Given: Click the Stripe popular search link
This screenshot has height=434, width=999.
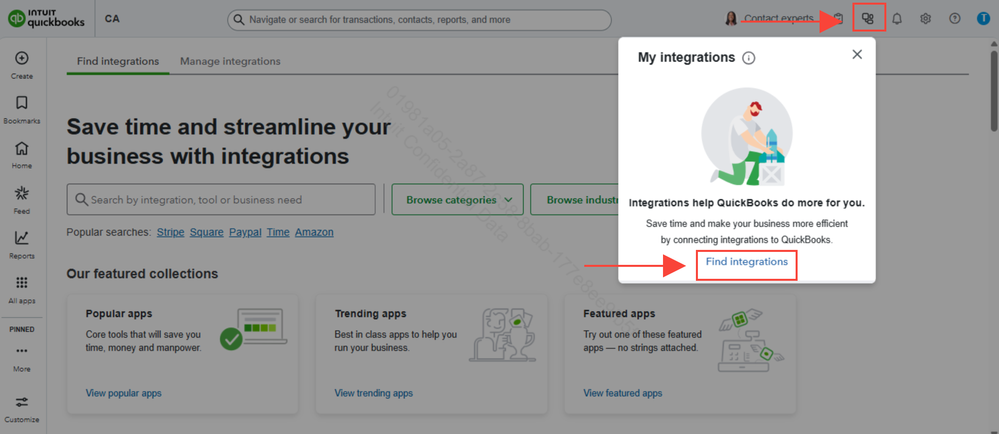Looking at the screenshot, I should [170, 232].
